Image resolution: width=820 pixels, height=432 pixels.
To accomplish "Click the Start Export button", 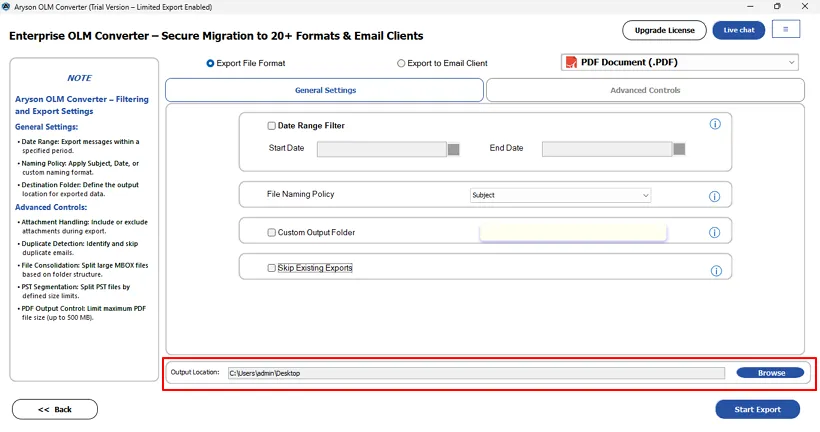I will [x=757, y=409].
